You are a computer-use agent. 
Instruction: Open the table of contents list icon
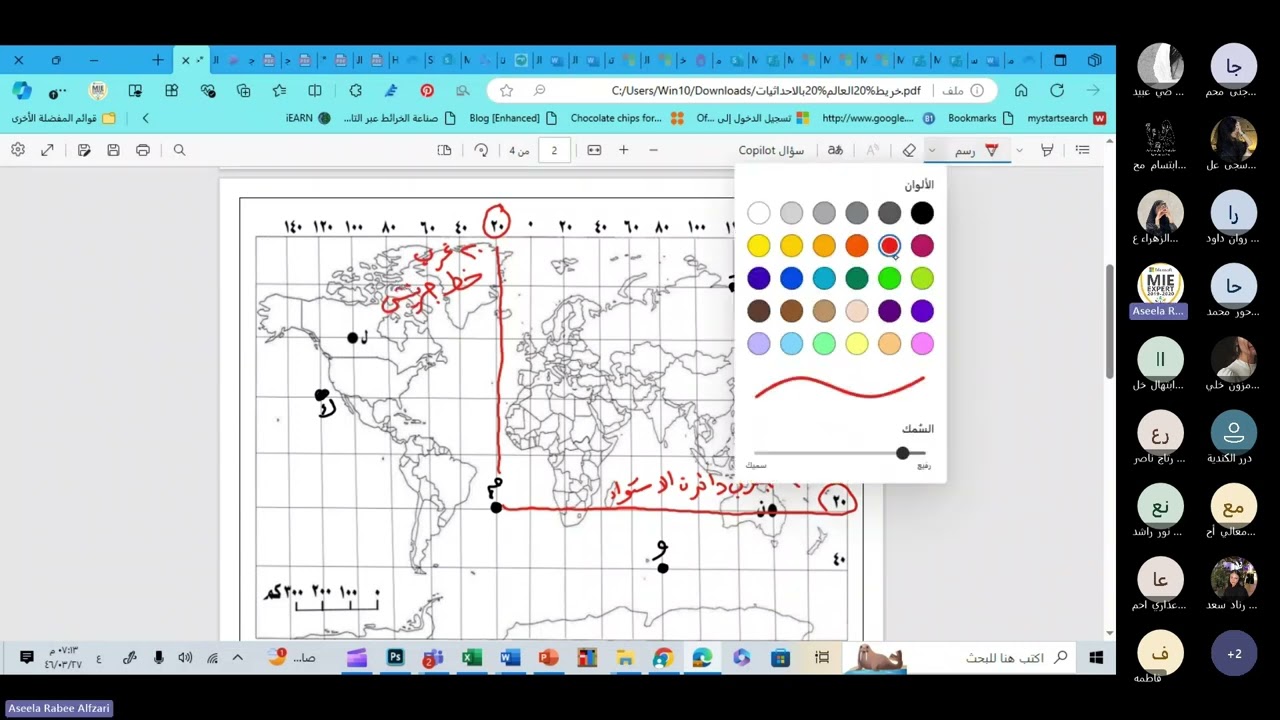coord(1082,150)
